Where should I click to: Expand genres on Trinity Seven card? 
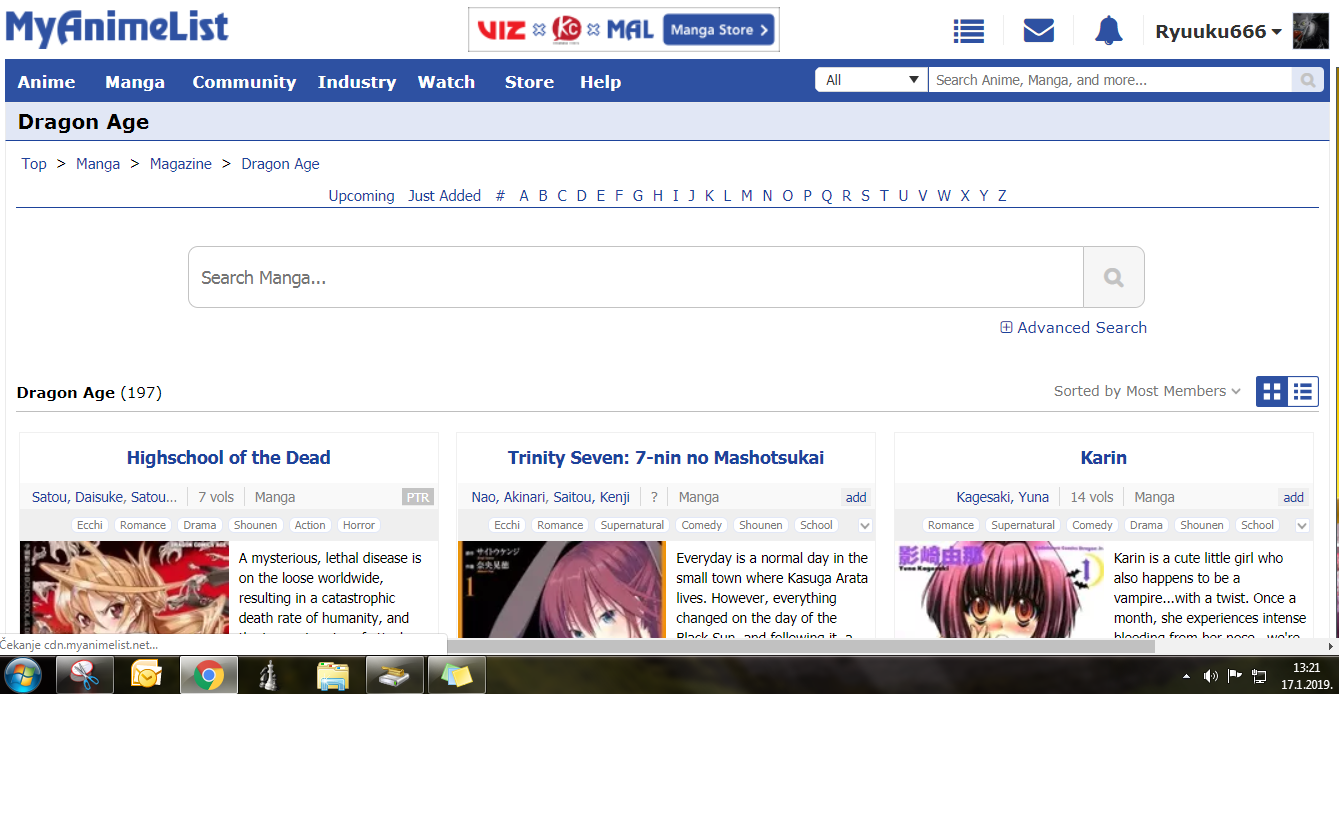[865, 525]
